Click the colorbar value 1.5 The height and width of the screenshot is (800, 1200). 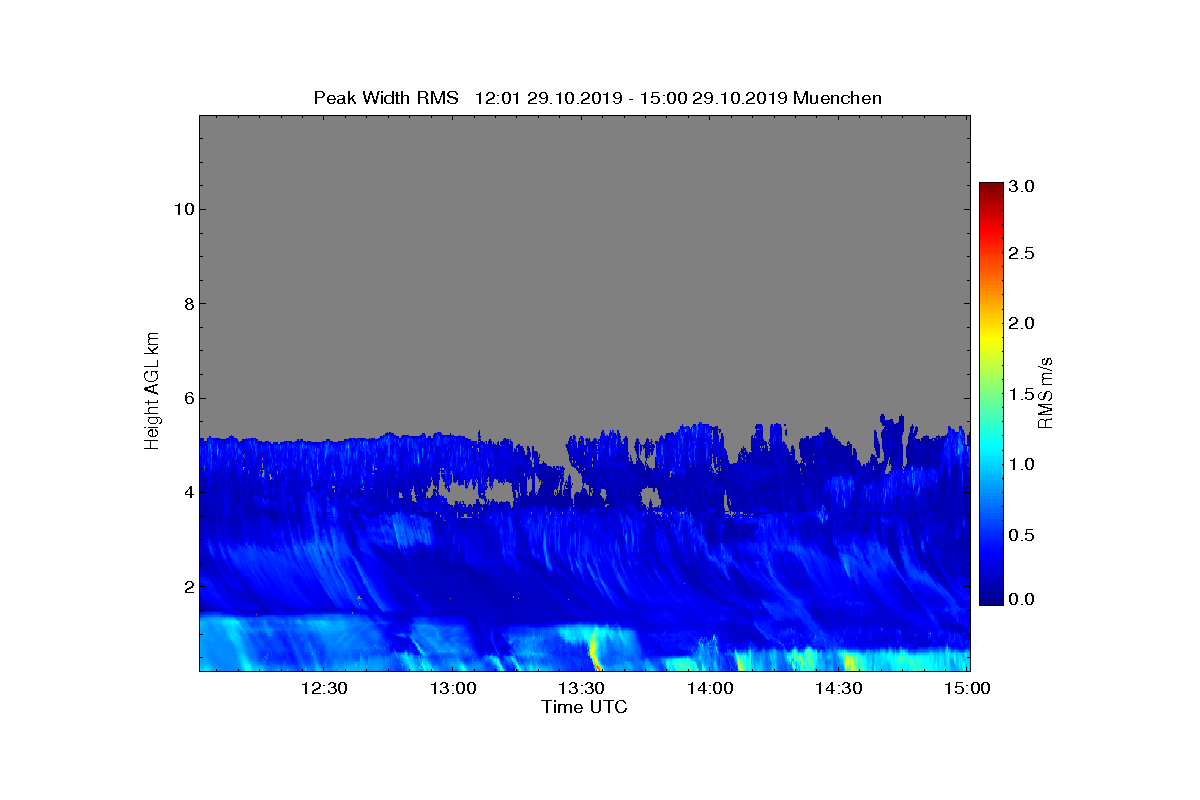[x=1020, y=394]
